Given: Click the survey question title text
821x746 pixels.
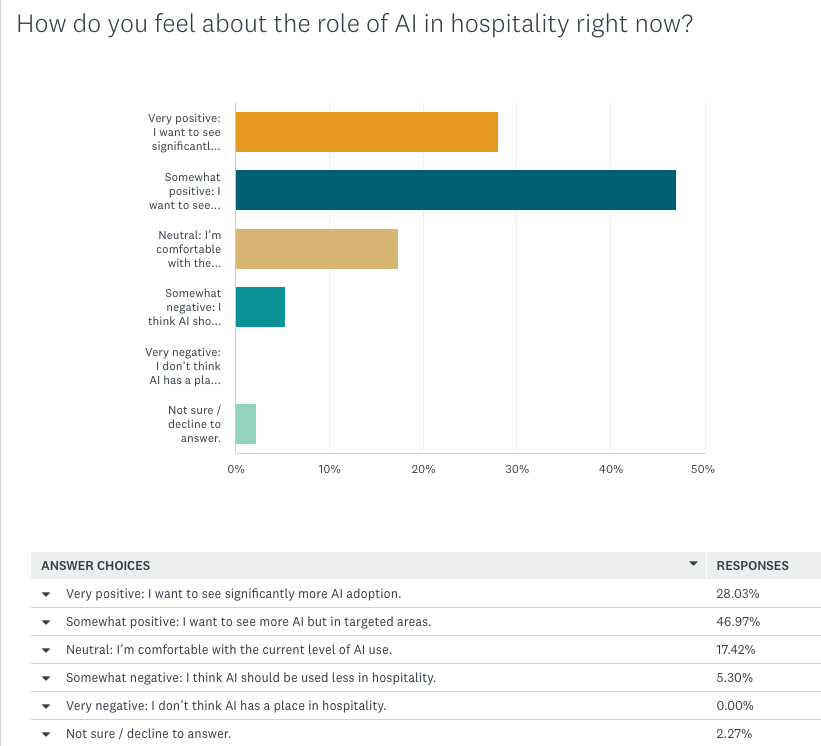Looking at the screenshot, I should click(x=354, y=24).
